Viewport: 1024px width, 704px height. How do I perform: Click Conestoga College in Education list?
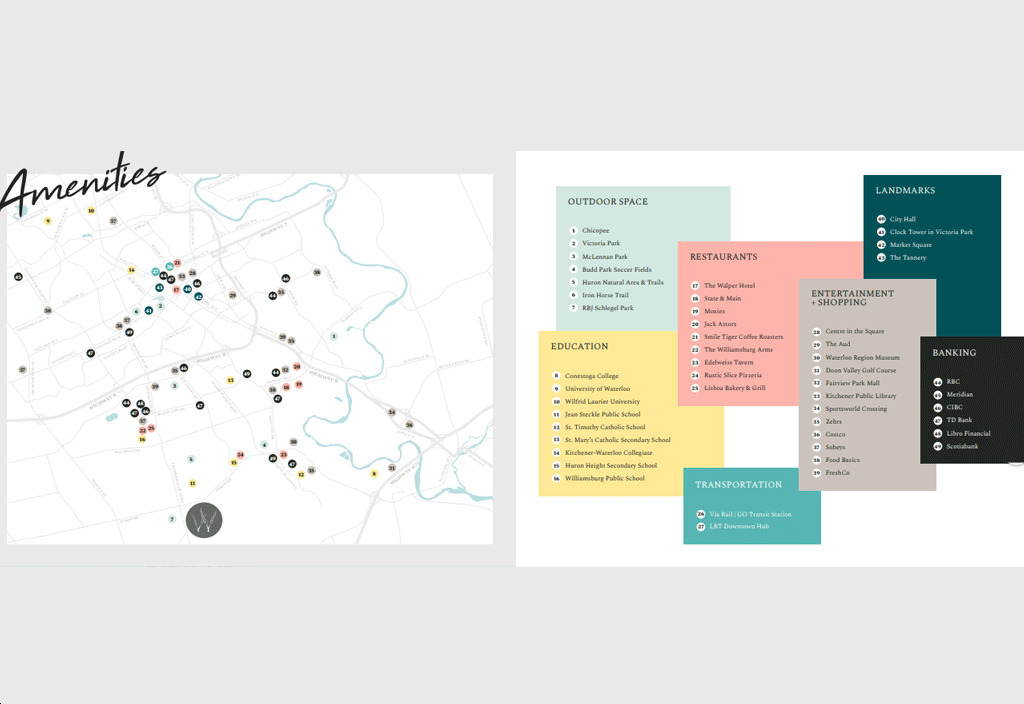pos(591,376)
